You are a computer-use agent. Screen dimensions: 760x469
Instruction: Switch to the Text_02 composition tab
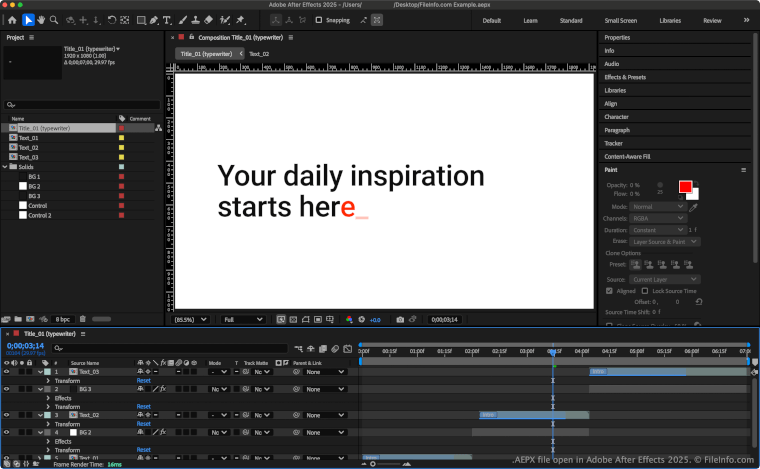[259, 53]
